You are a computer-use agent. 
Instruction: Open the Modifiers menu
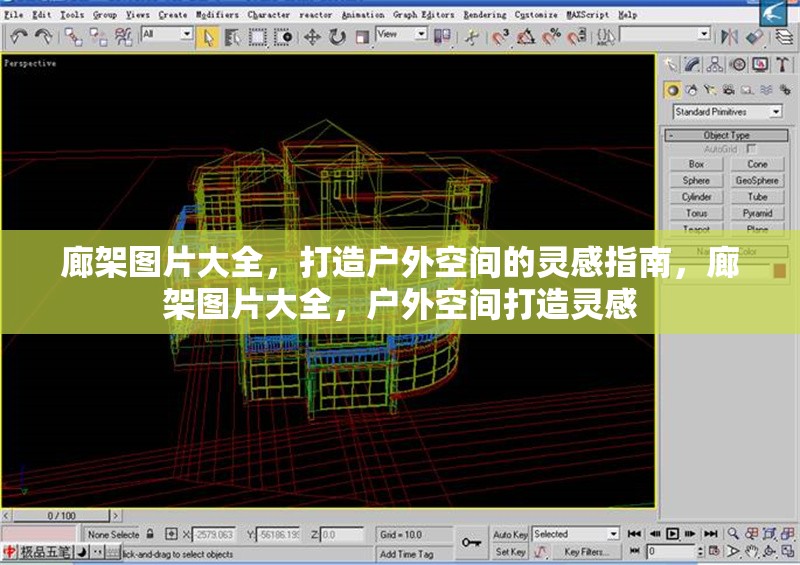(x=216, y=15)
